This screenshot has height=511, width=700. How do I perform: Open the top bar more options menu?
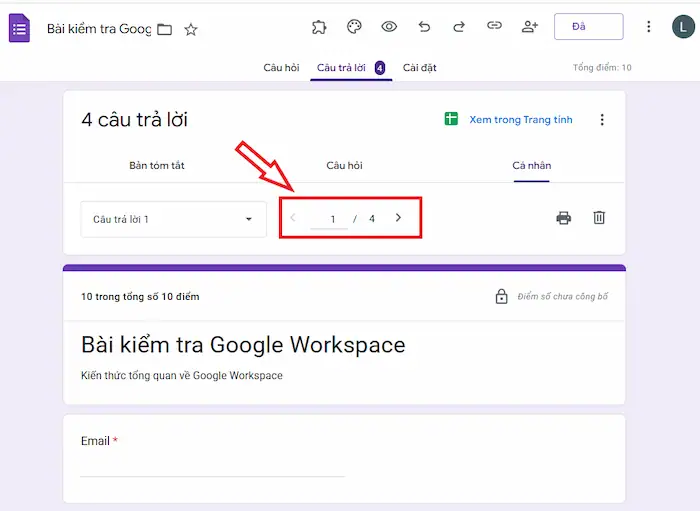pos(649,27)
